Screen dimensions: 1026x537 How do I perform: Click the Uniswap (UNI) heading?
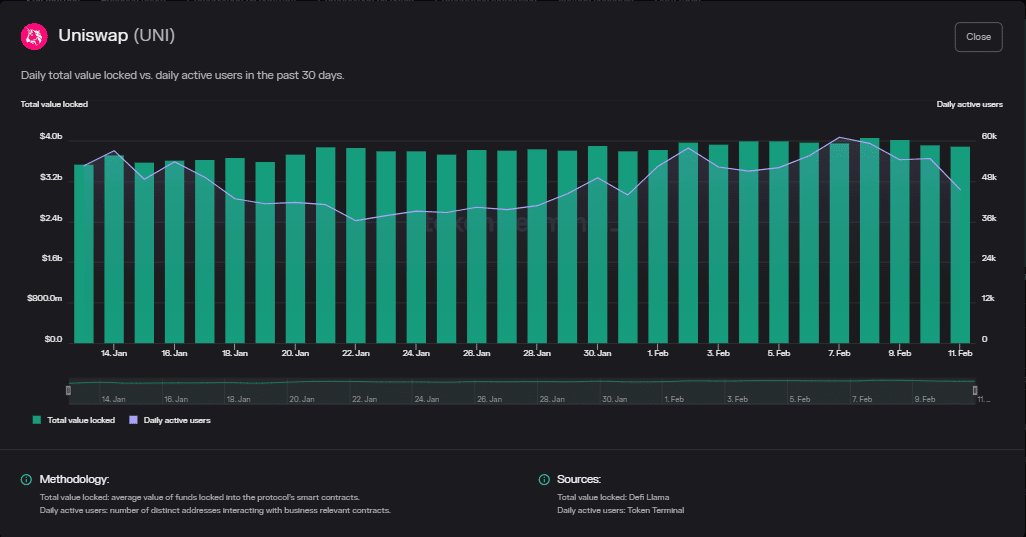[116, 35]
